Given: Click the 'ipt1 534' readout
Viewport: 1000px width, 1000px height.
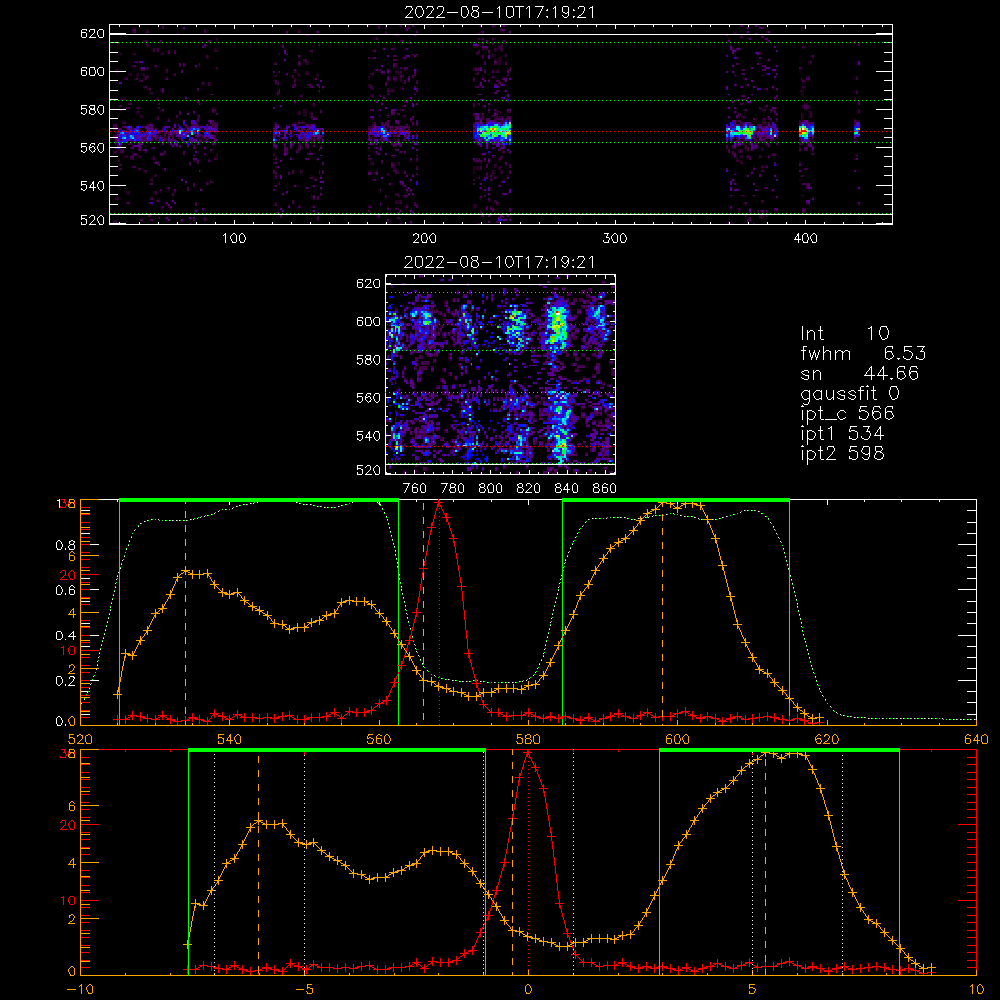Looking at the screenshot, I should (842, 433).
